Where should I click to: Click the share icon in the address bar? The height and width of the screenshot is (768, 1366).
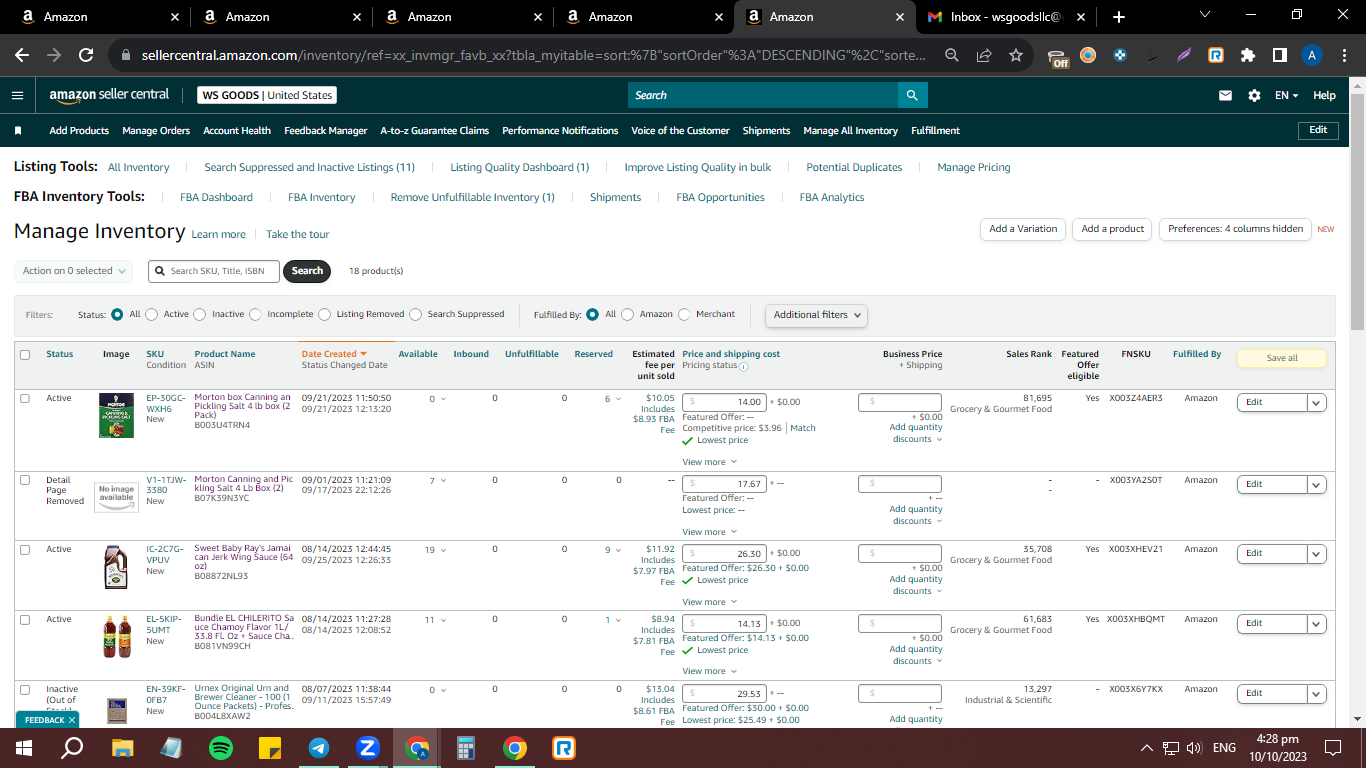click(x=984, y=56)
